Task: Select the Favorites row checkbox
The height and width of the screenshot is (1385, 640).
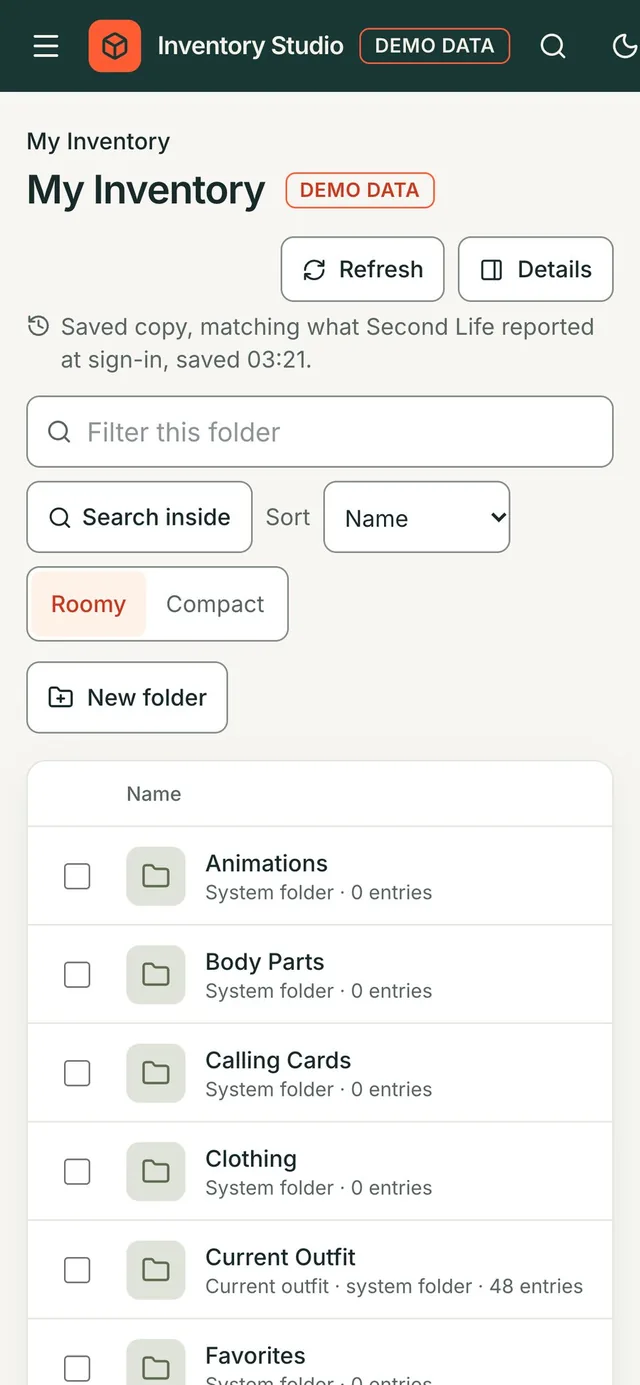Action: point(77,1368)
